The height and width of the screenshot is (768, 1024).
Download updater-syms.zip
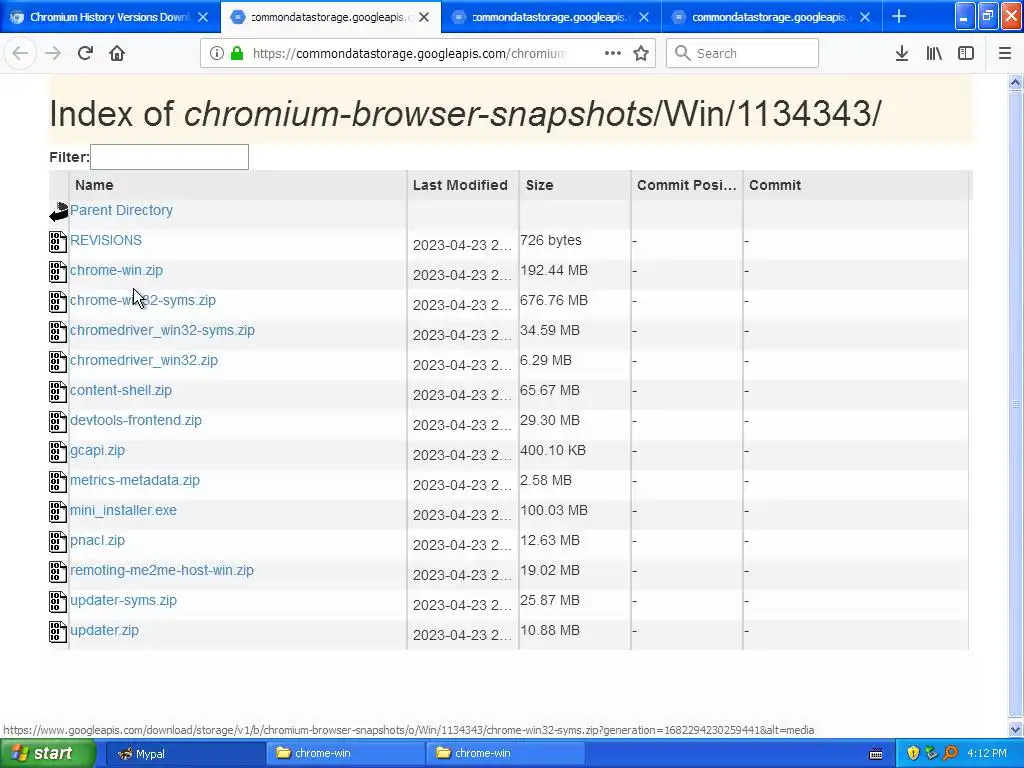pos(123,600)
